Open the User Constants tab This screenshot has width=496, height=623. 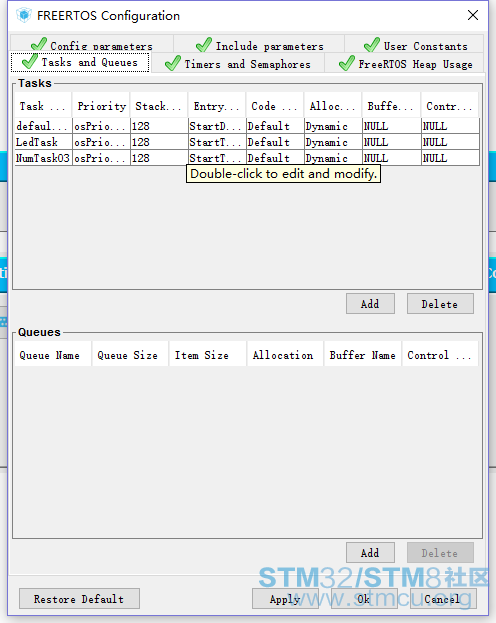point(414,44)
